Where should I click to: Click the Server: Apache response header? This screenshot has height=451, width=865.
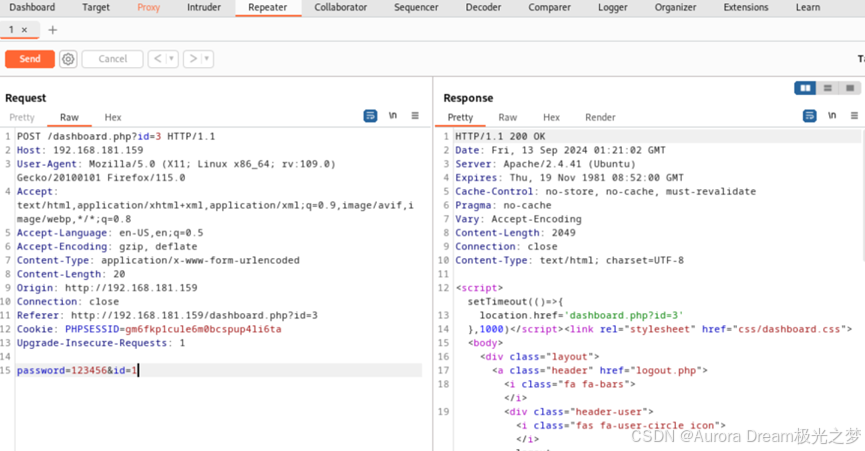click(x=545, y=164)
